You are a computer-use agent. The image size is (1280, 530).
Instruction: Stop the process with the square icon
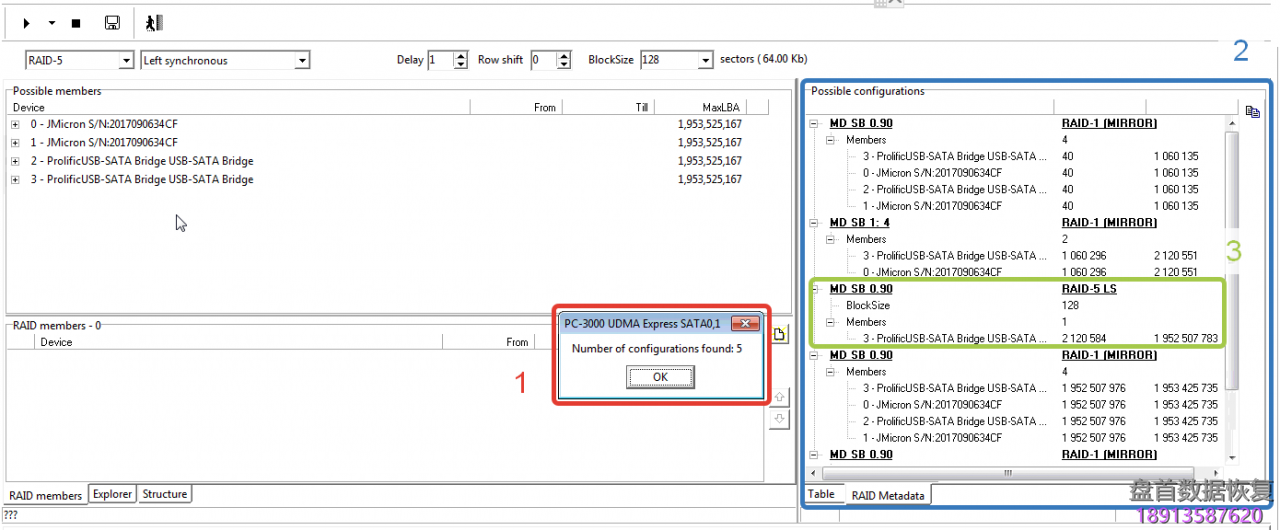76,22
